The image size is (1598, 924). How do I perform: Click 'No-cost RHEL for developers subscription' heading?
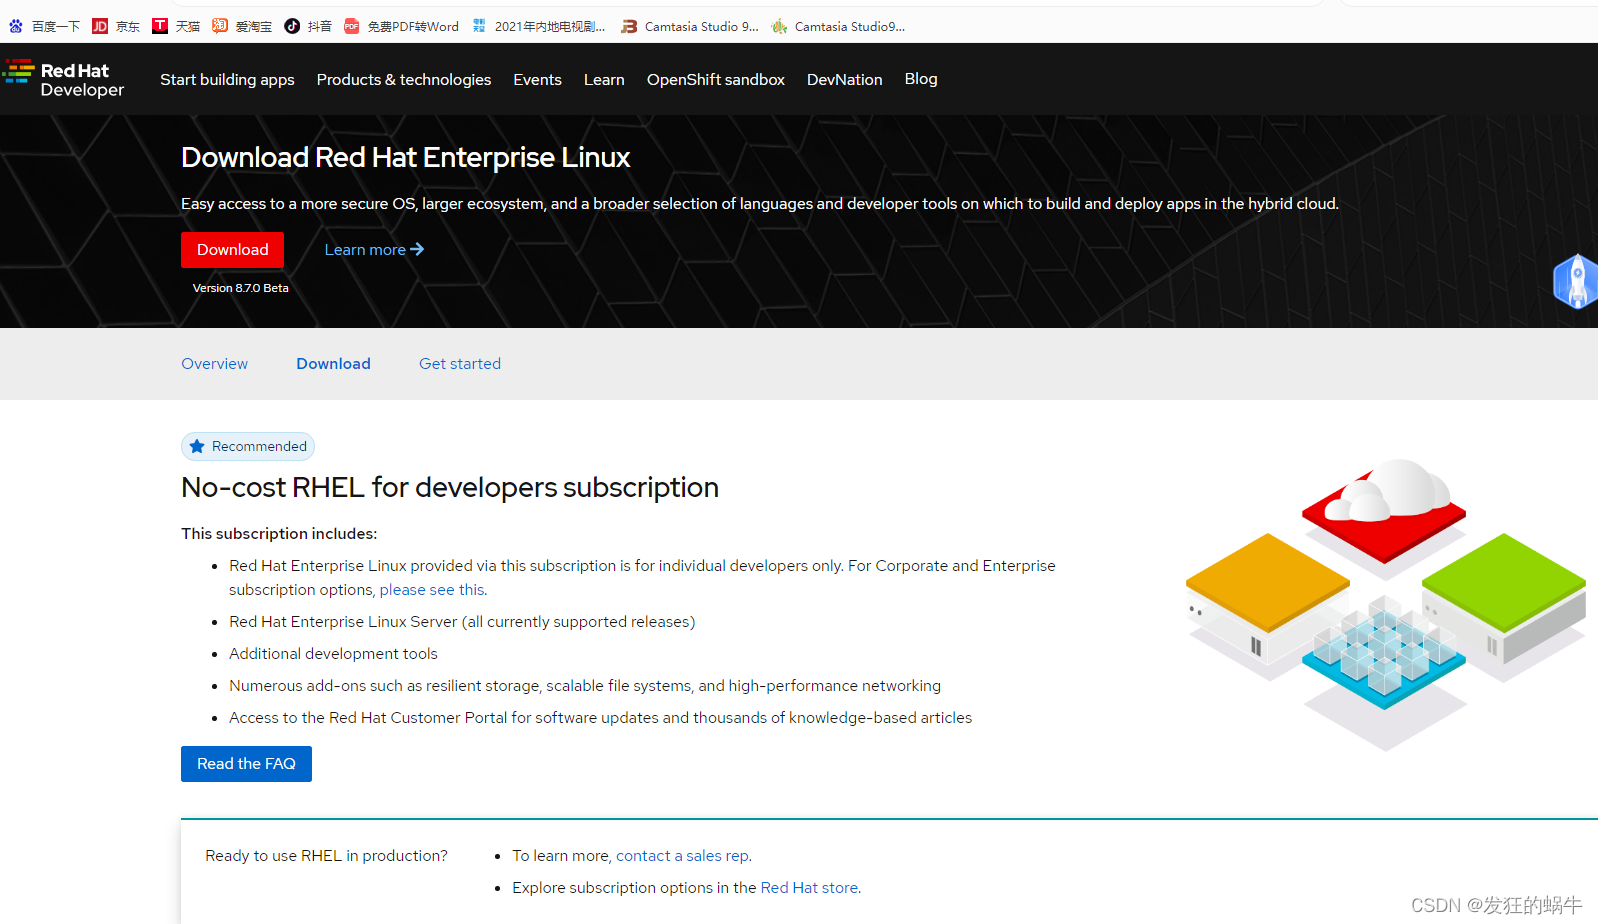click(x=450, y=487)
